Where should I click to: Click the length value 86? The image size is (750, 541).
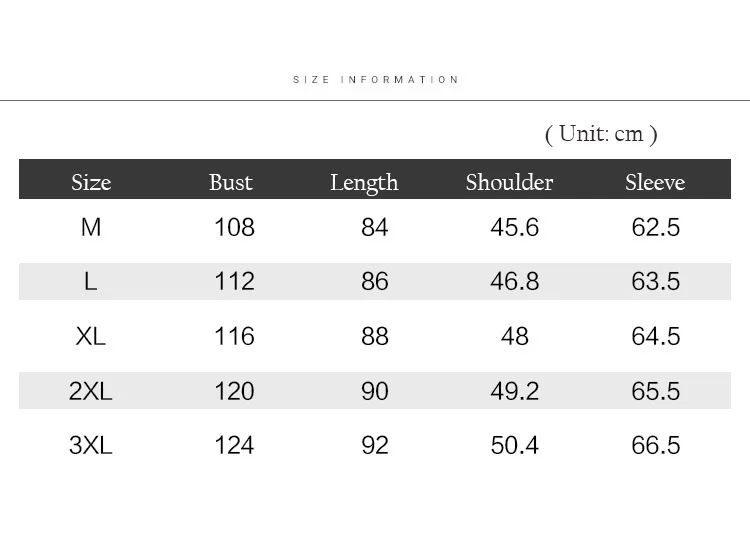[375, 281]
